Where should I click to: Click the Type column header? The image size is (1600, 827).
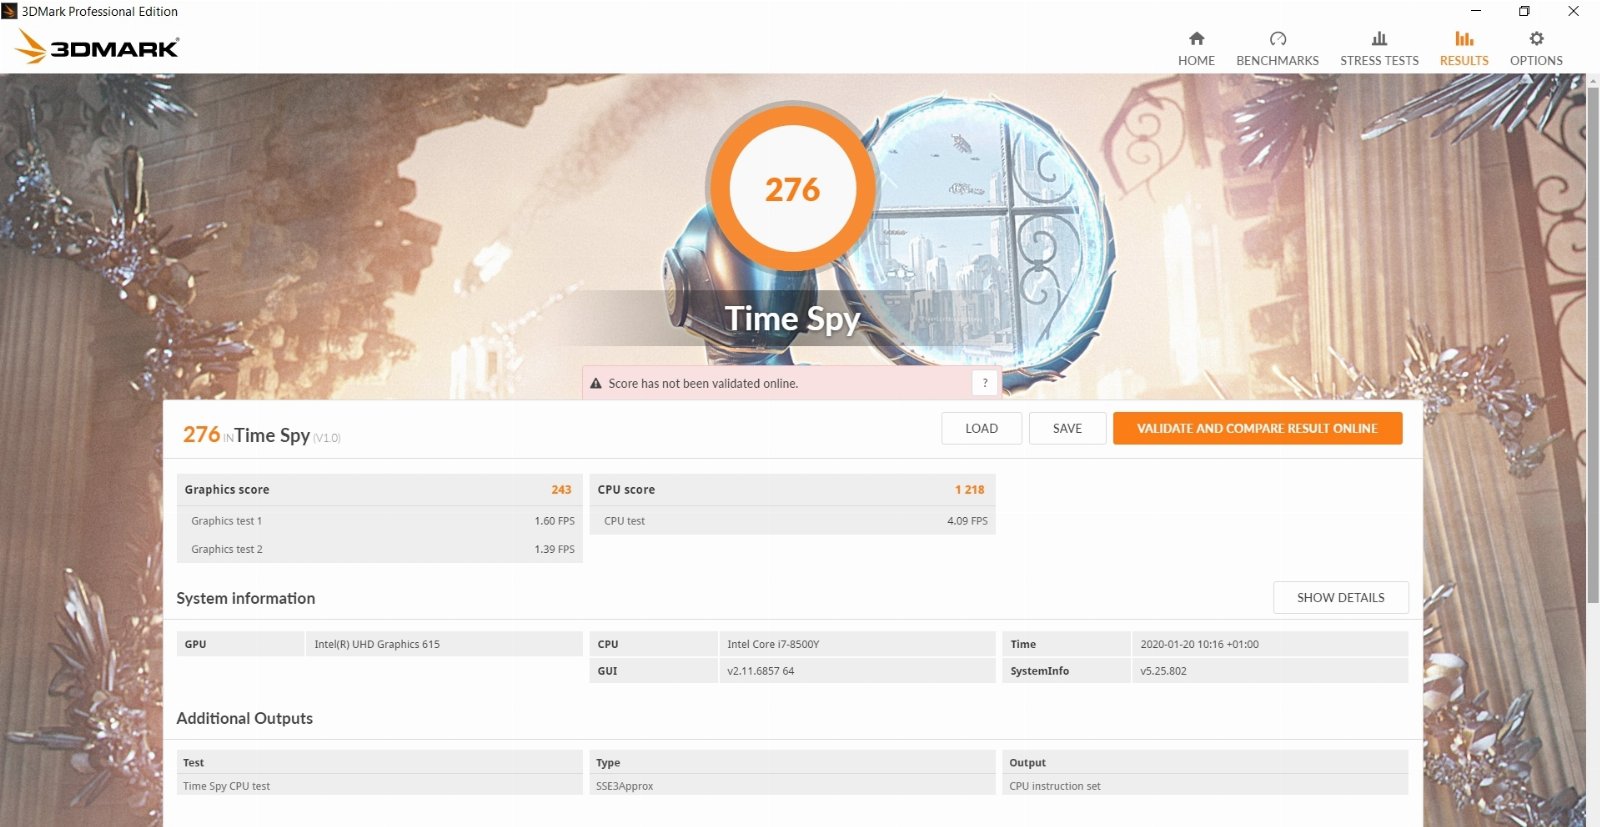608,762
